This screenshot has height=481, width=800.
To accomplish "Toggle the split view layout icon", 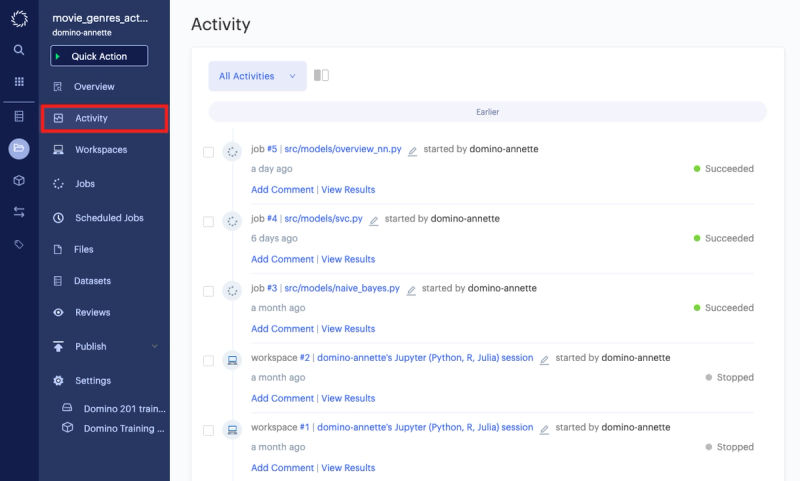I will (x=321, y=75).
